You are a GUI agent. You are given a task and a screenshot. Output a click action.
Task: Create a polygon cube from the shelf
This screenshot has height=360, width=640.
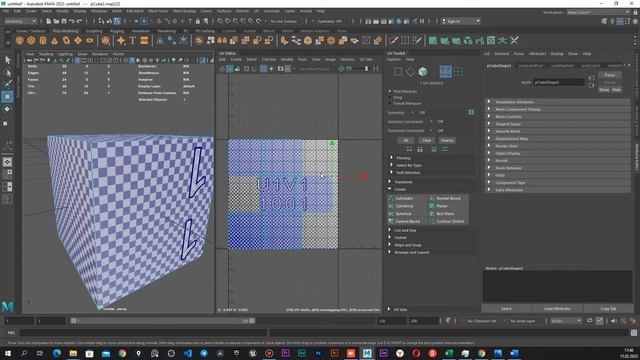click(31, 40)
